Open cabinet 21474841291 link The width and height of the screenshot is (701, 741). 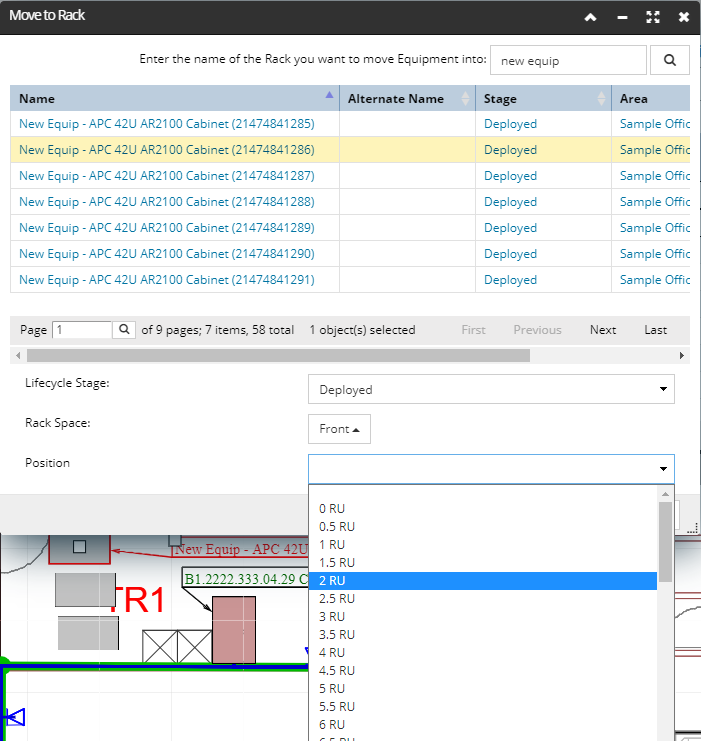pos(167,280)
